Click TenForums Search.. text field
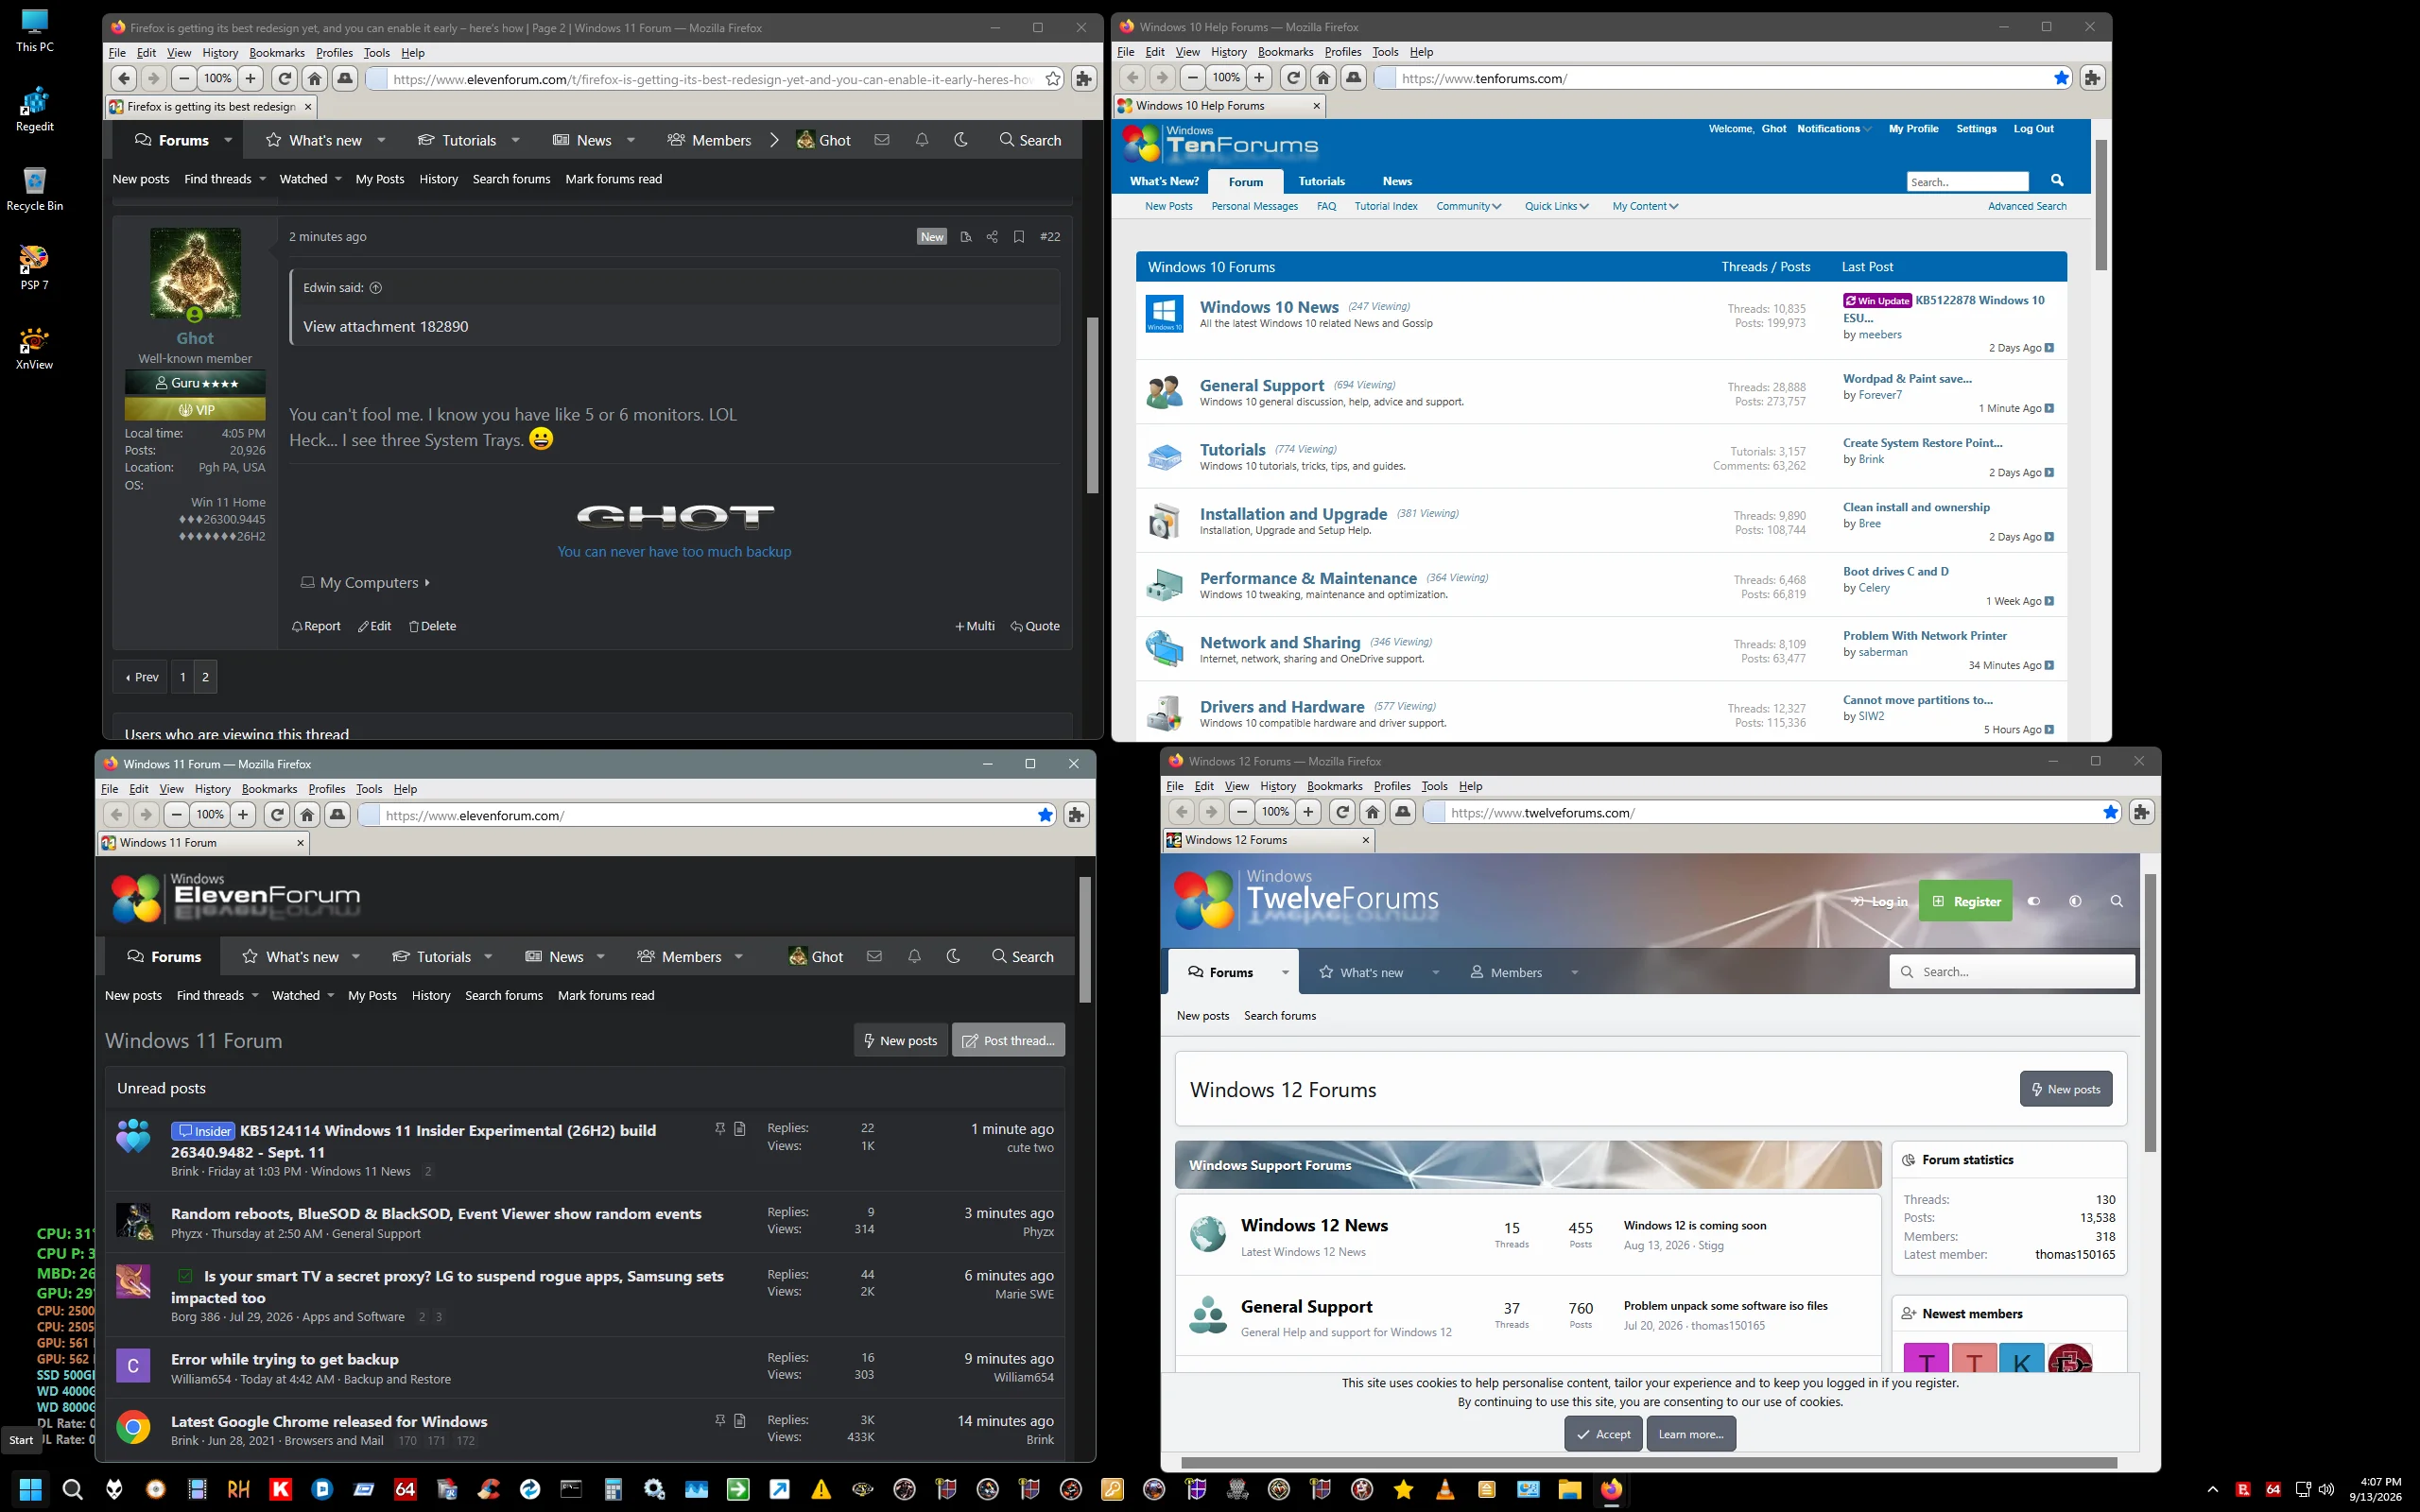Image resolution: width=2420 pixels, height=1512 pixels. [1967, 181]
